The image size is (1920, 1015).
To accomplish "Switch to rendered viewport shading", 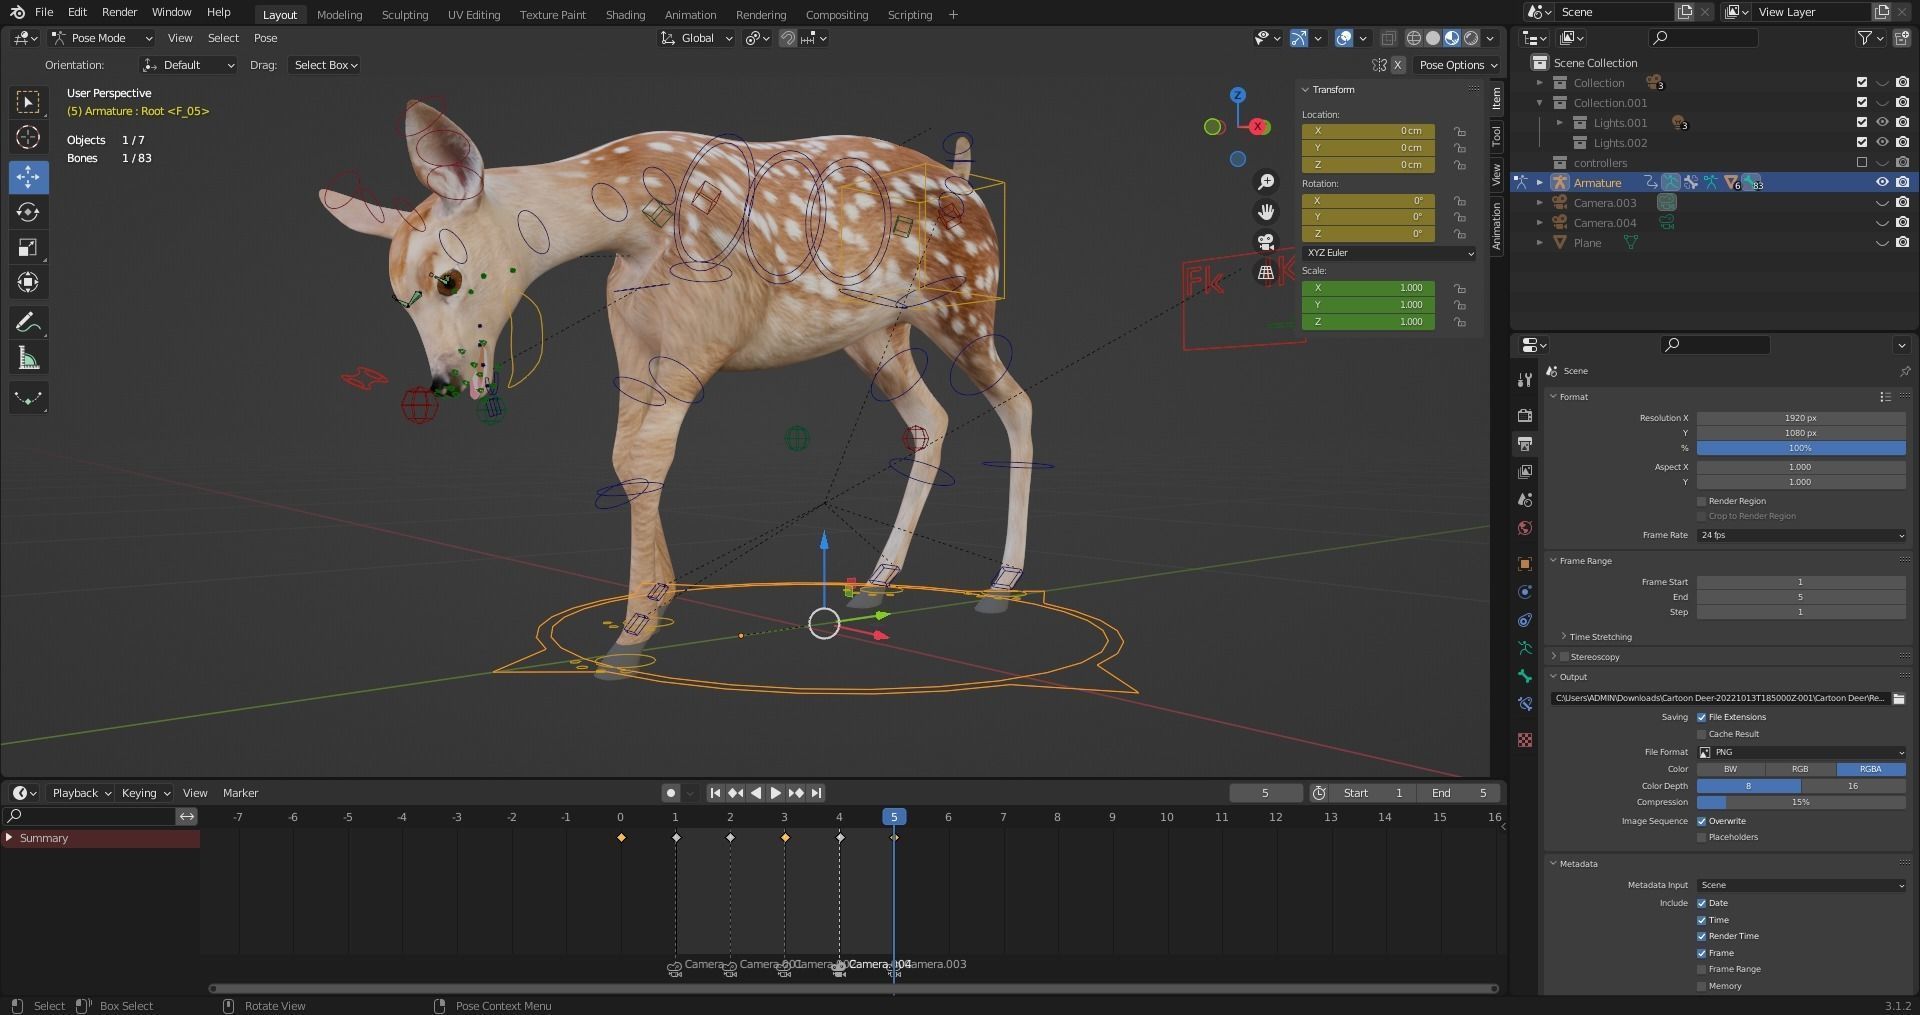I will tap(1471, 38).
